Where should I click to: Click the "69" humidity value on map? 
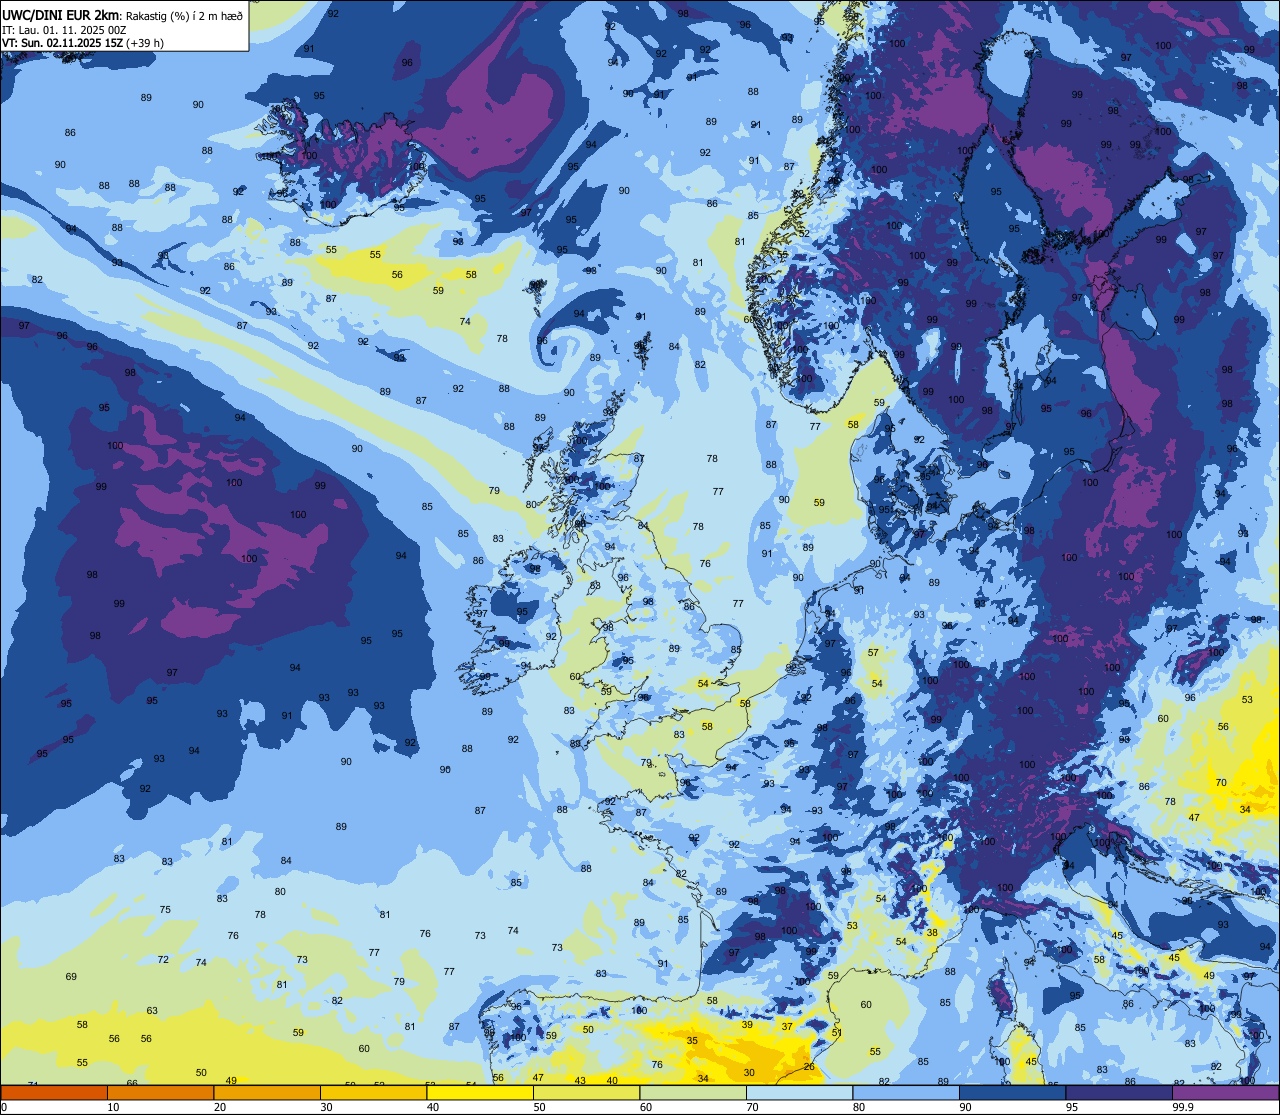pos(71,977)
